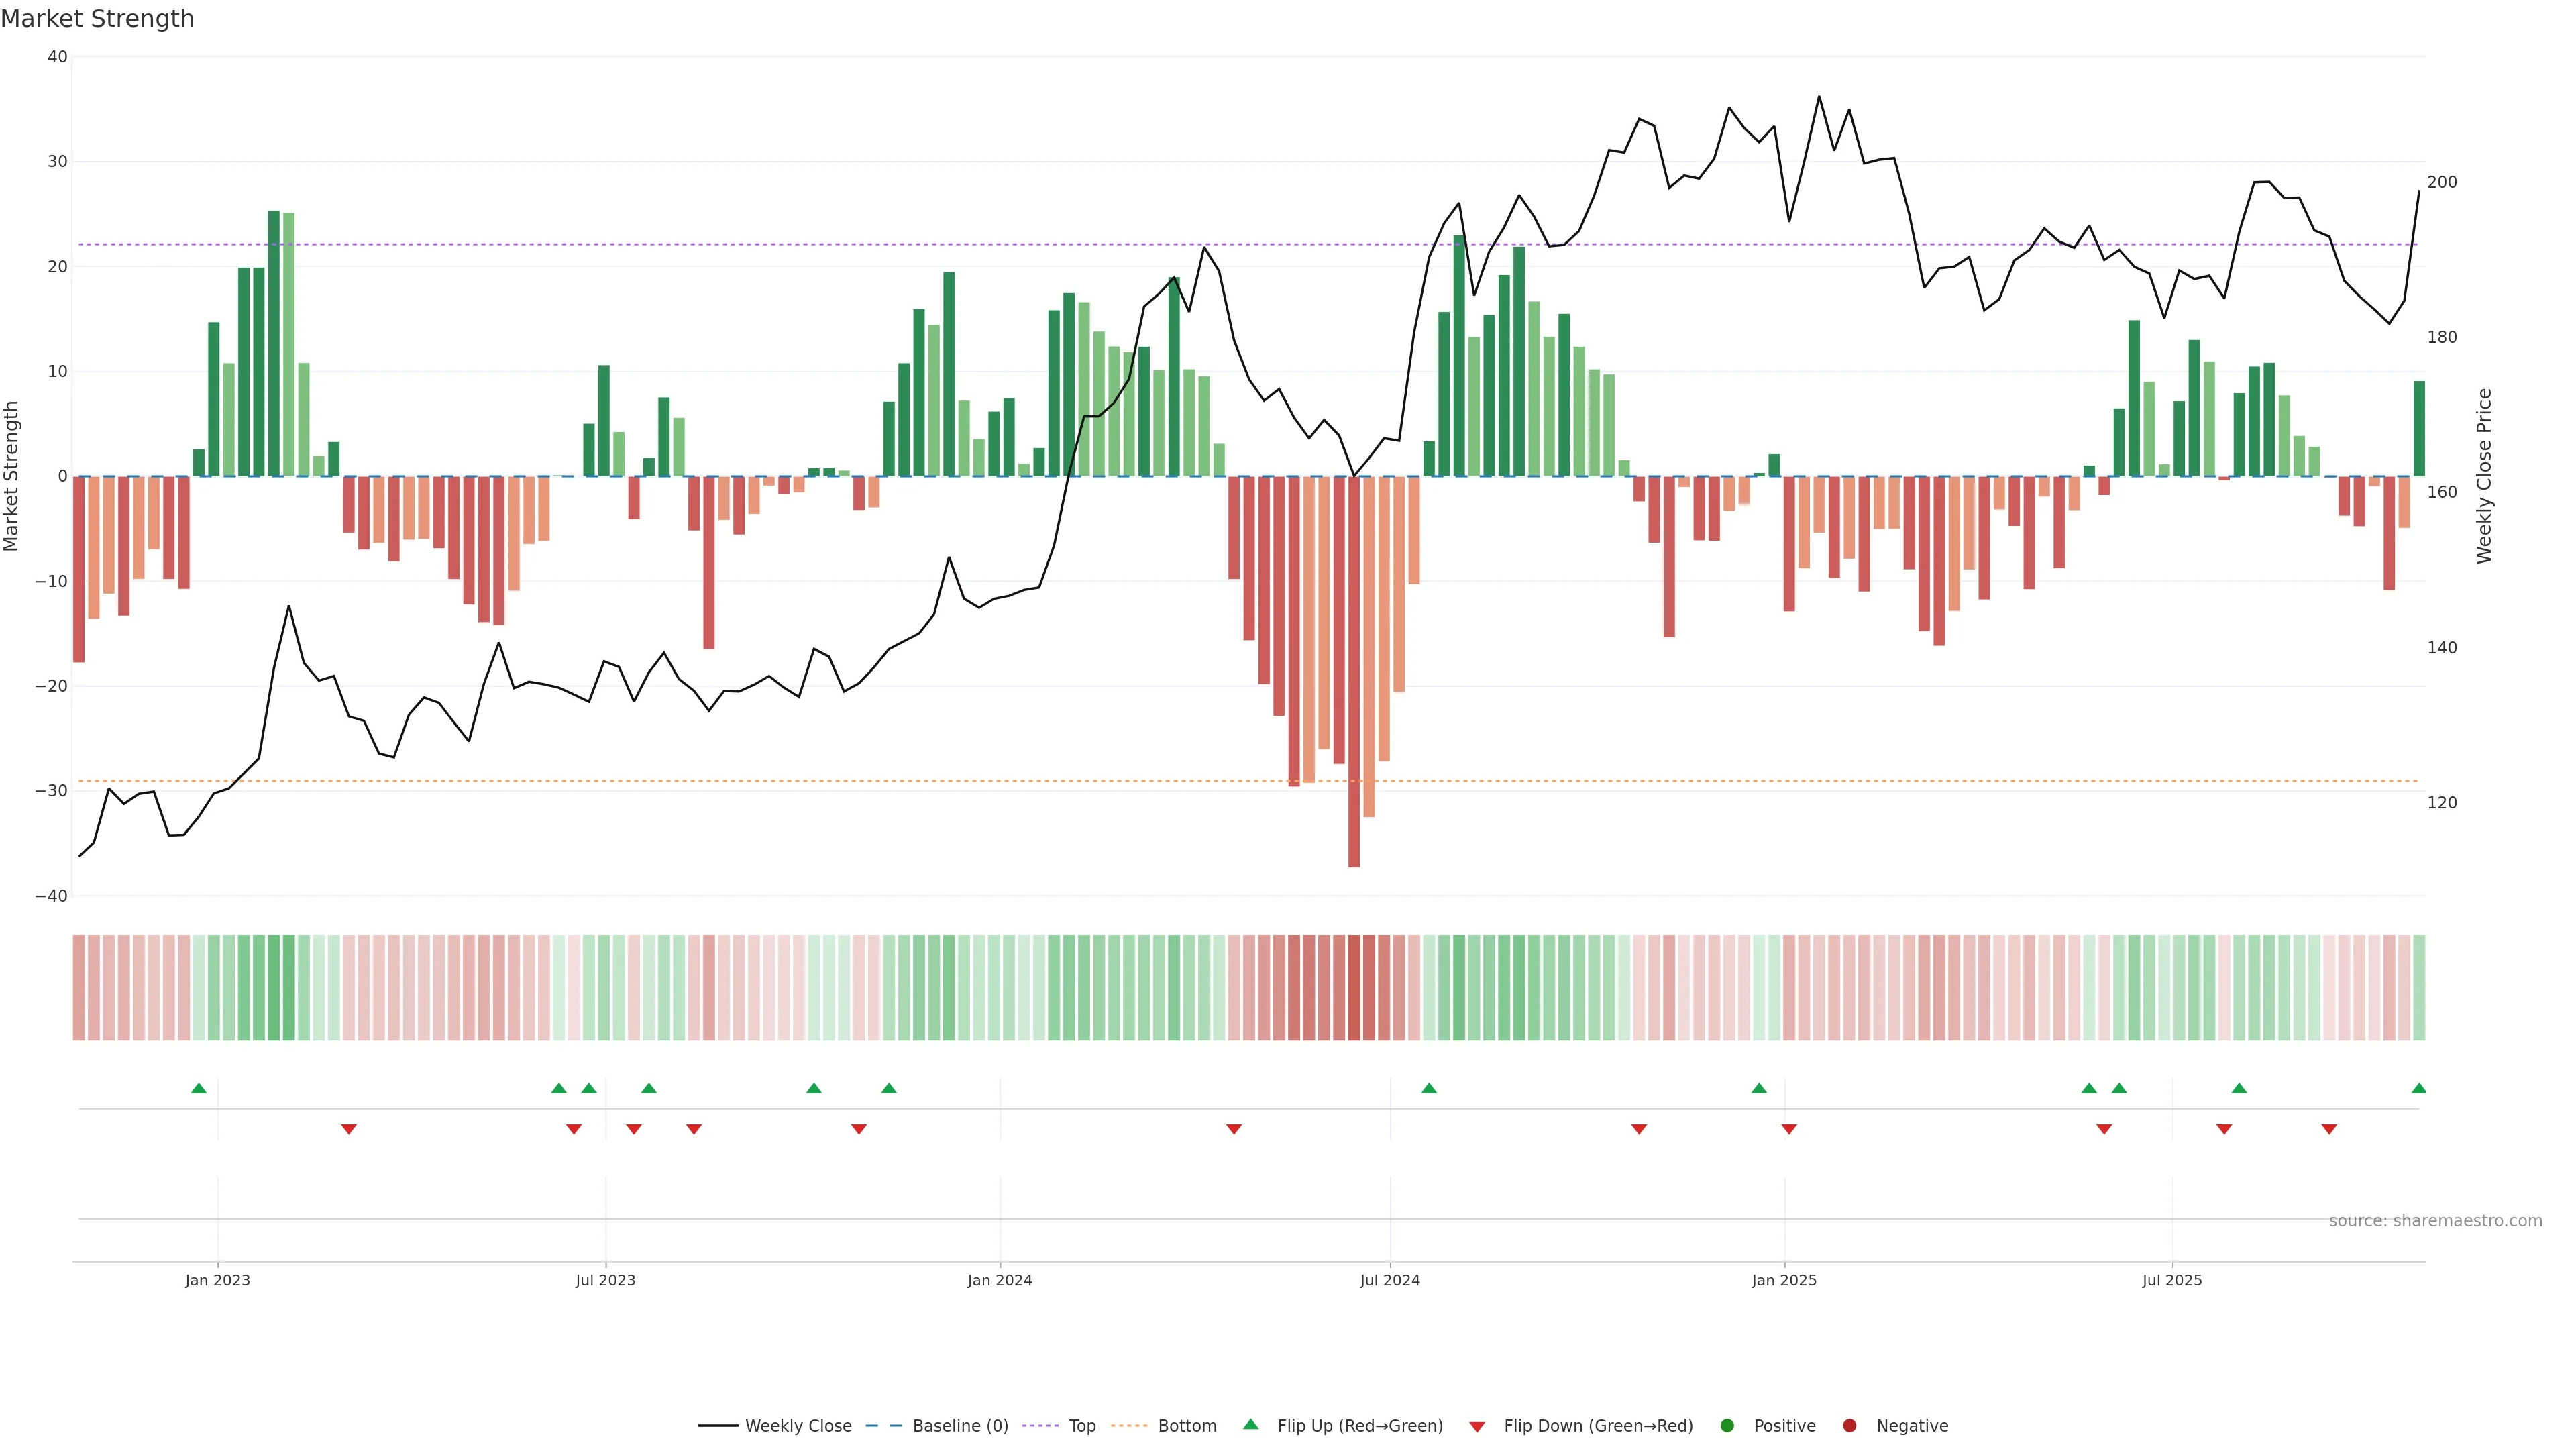Click the Flip Down red triangle legend icon

(x=1477, y=1427)
